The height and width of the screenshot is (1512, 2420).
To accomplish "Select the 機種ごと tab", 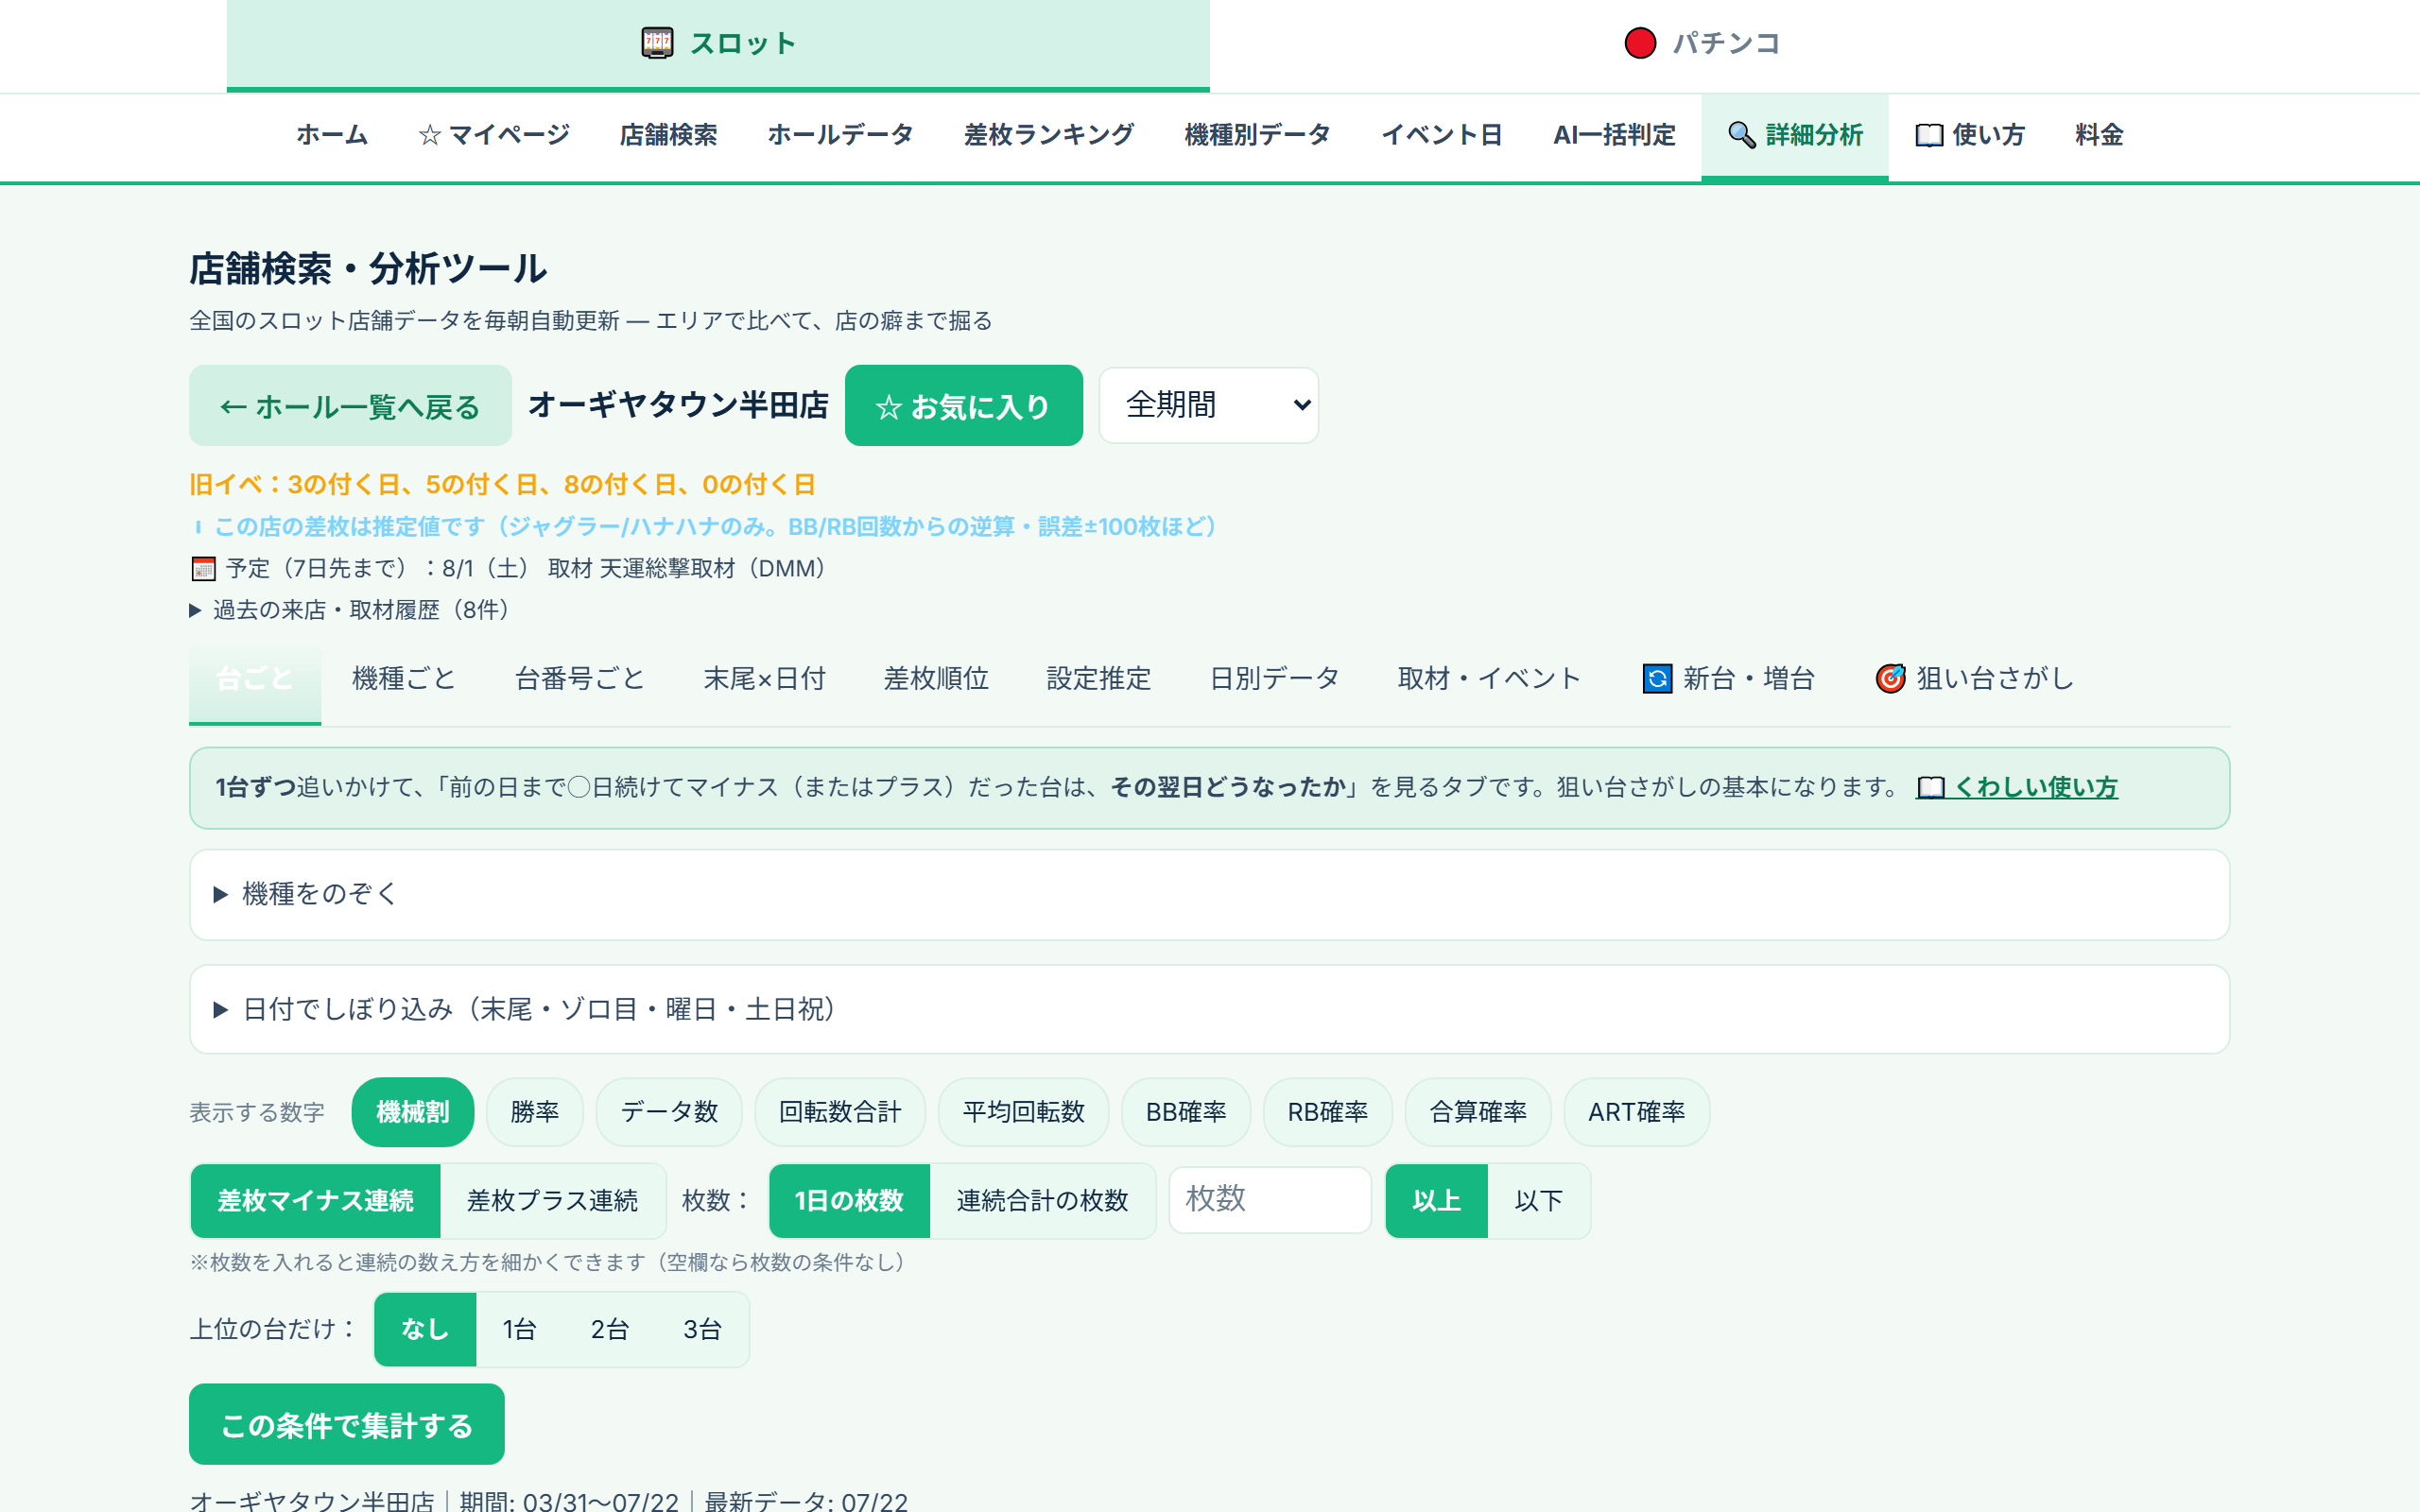I will (x=404, y=679).
